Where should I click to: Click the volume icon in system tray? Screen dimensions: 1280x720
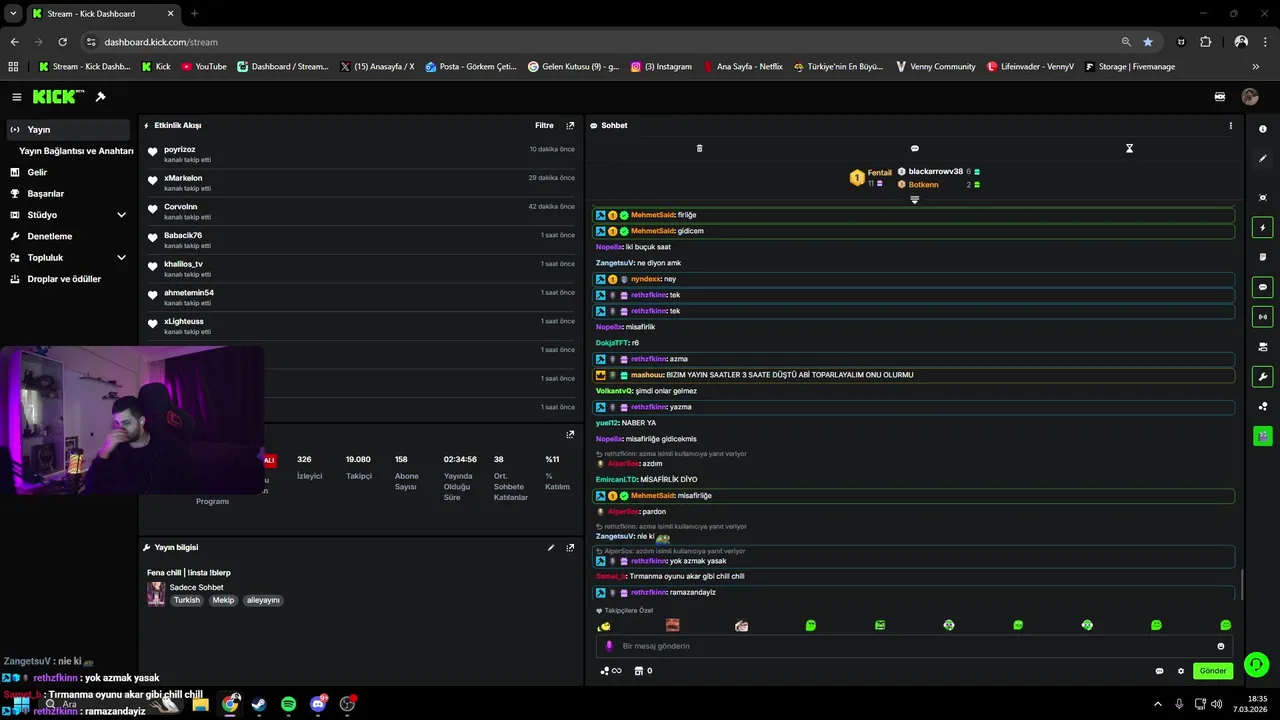[x=1217, y=704]
